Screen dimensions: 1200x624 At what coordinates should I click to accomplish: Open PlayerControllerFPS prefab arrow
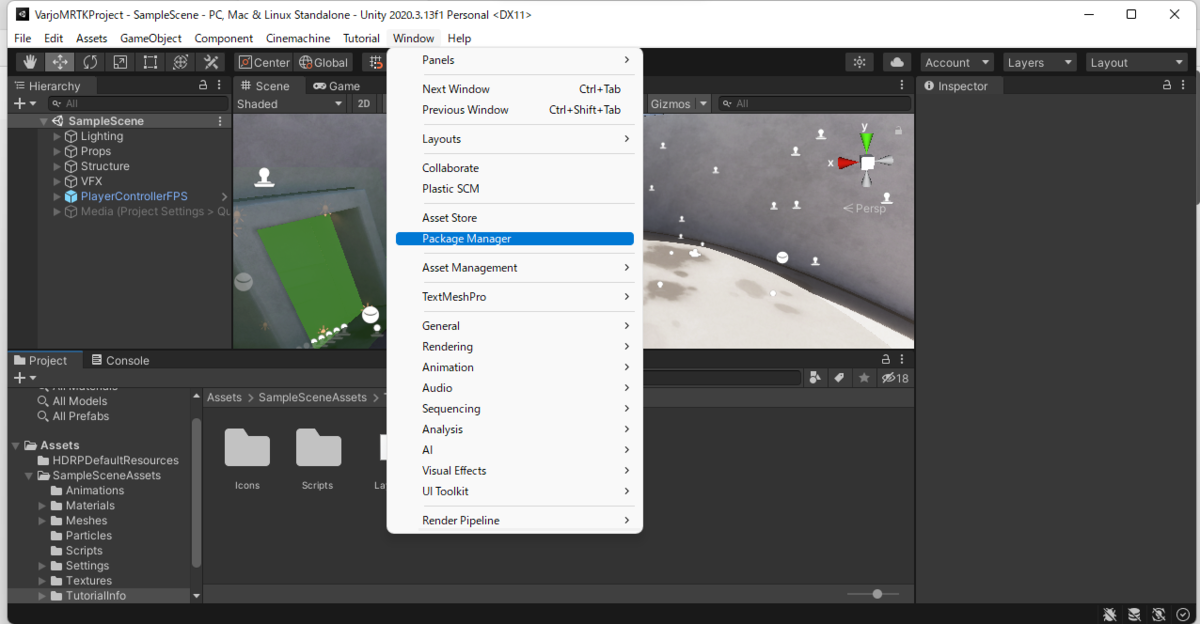[x=224, y=196]
